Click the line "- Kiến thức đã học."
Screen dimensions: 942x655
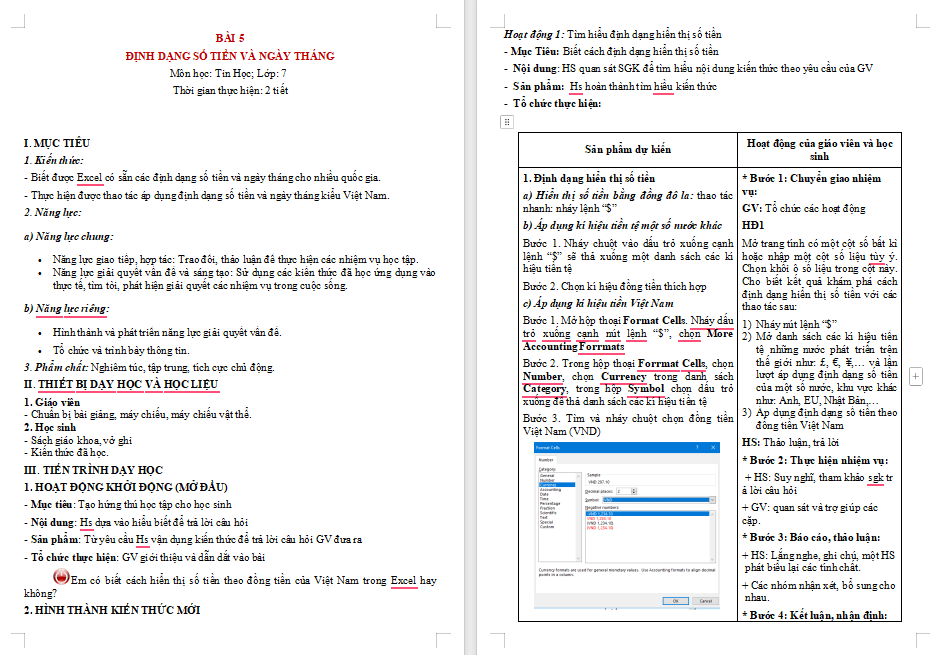coord(66,452)
